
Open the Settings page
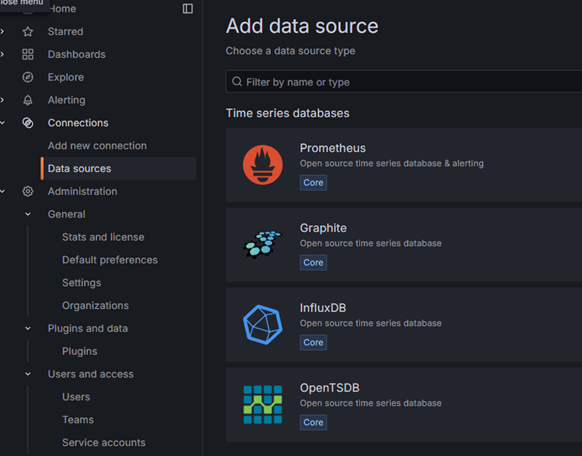coord(82,283)
